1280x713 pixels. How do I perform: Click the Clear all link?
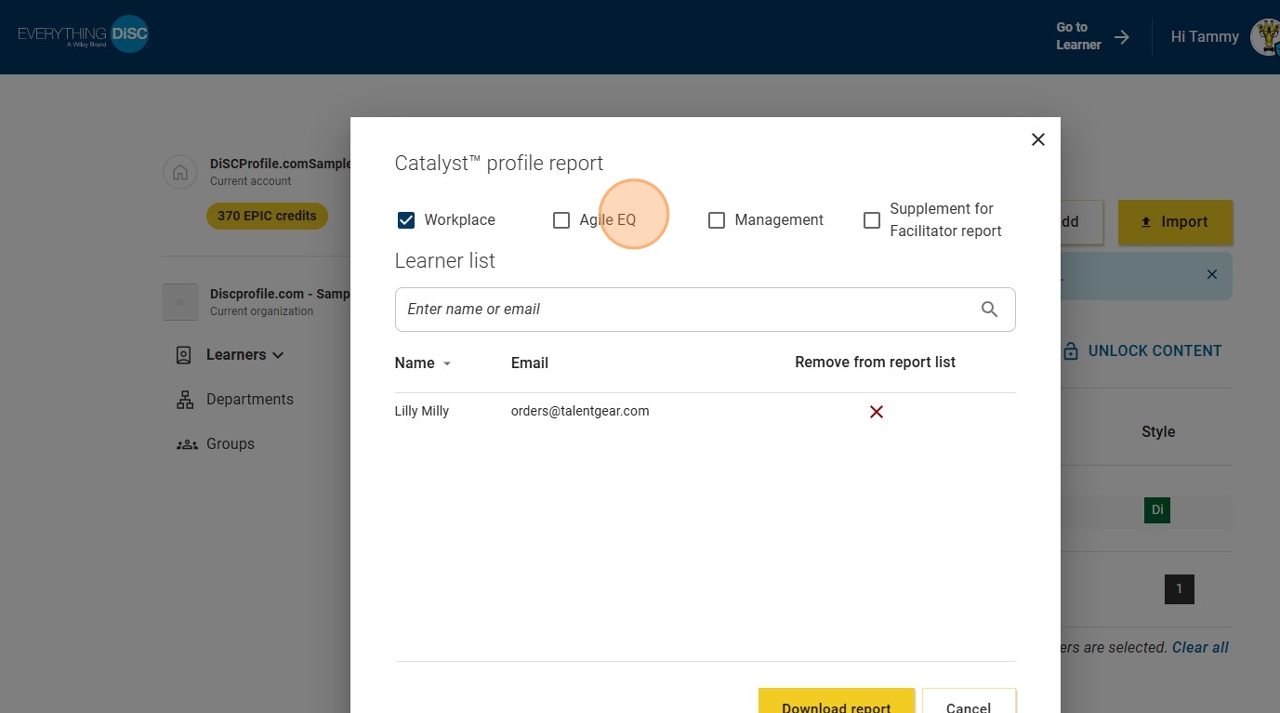click(x=1200, y=648)
